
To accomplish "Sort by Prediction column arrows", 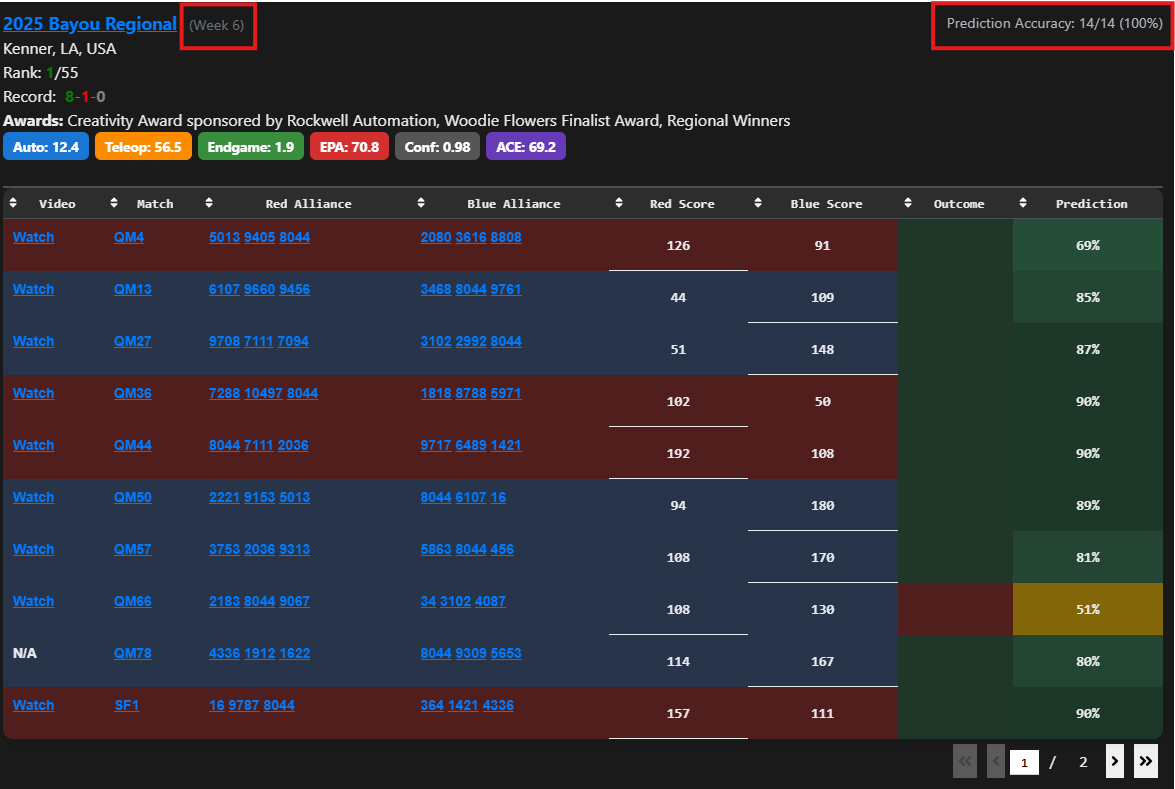I will [x=1024, y=203].
